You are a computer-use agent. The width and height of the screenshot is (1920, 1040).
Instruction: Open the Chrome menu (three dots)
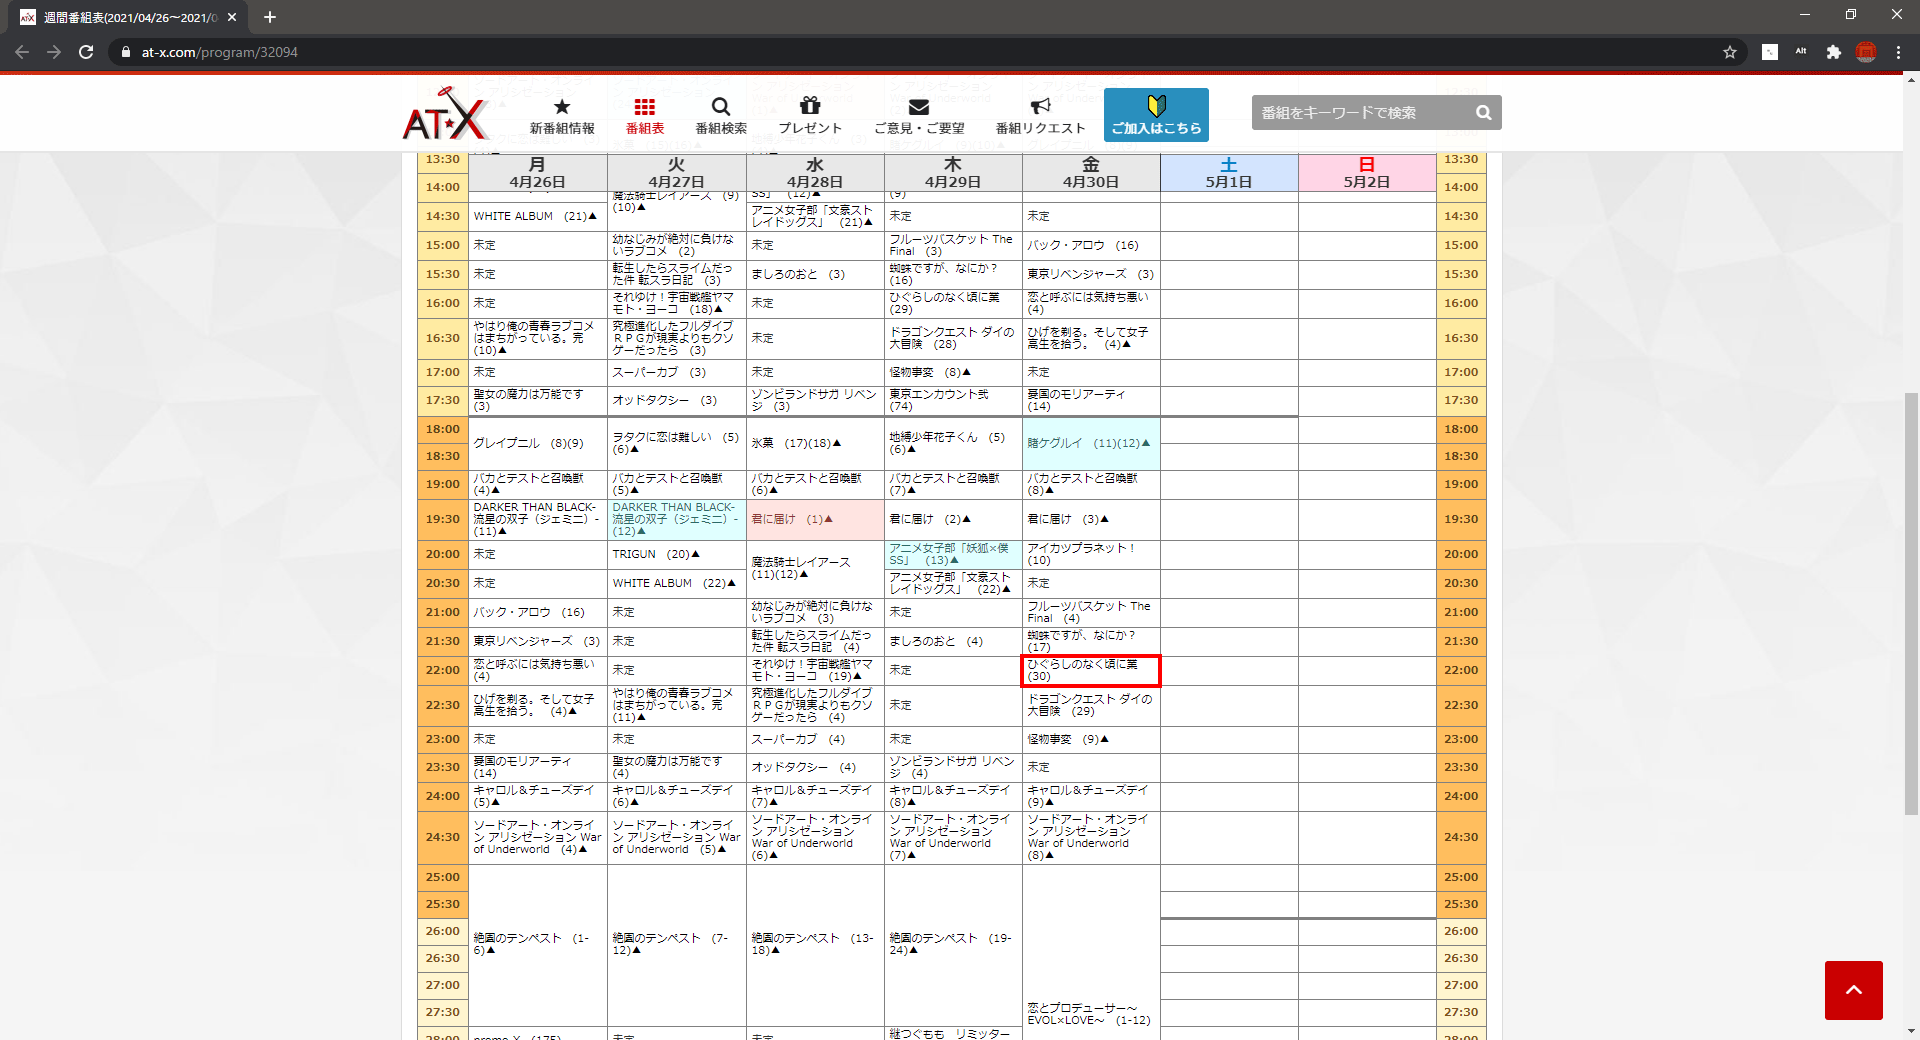pos(1898,52)
